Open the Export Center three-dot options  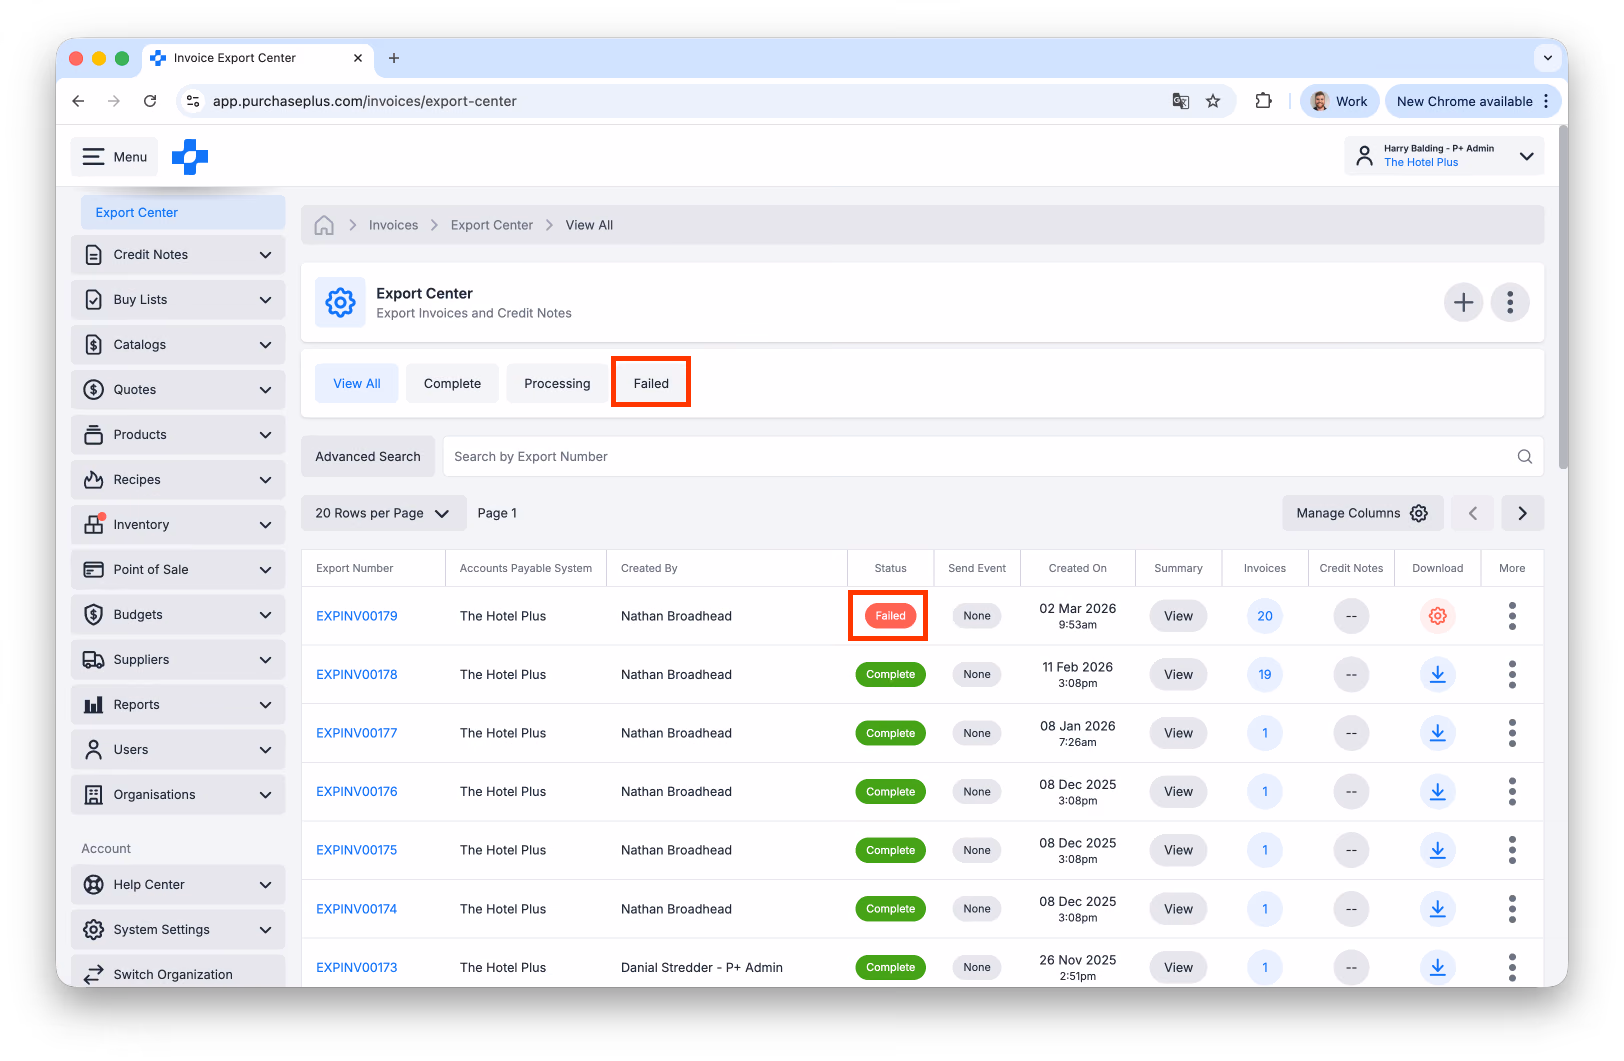click(1510, 302)
